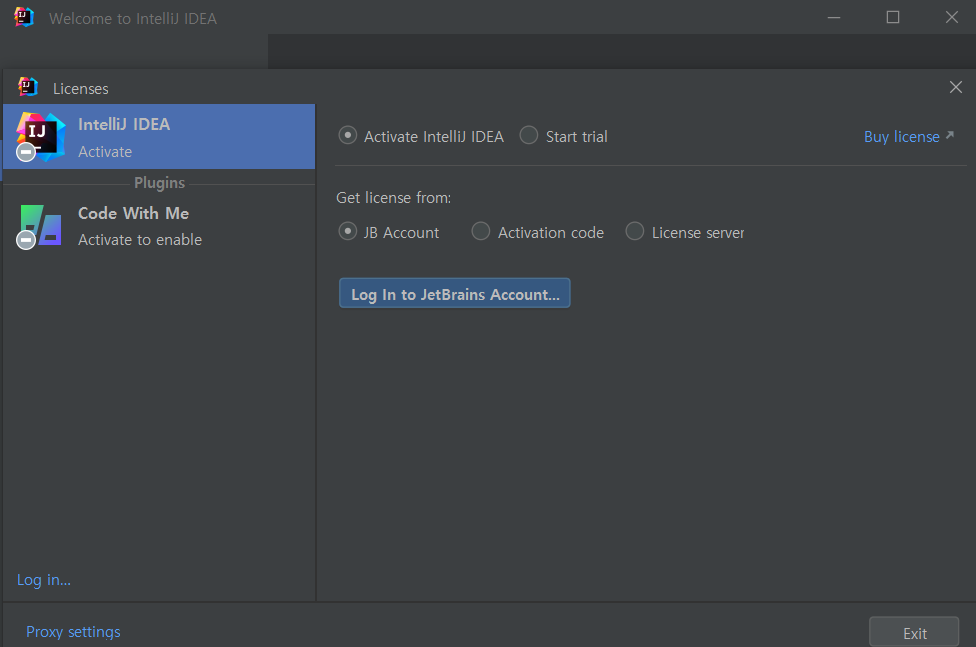
Task: Select Code With Me plugin entry
Action: pyautogui.click(x=159, y=226)
